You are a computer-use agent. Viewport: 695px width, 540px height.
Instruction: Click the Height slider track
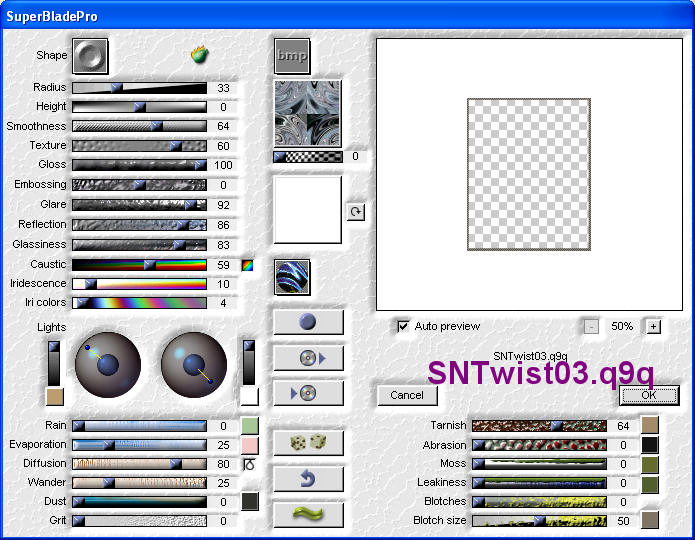click(x=139, y=107)
